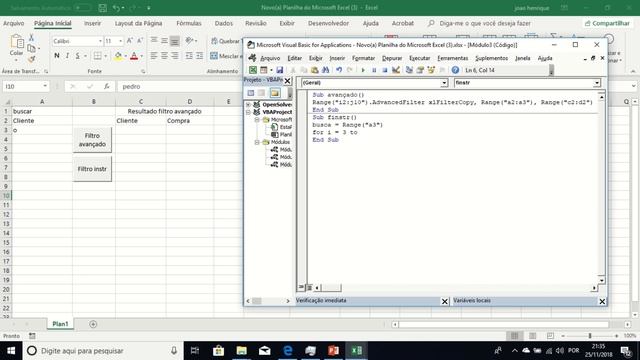Image resolution: width=640 pixels, height=360 pixels.
Task: Open the Inserir menu in VBA editor
Action: tap(337, 58)
